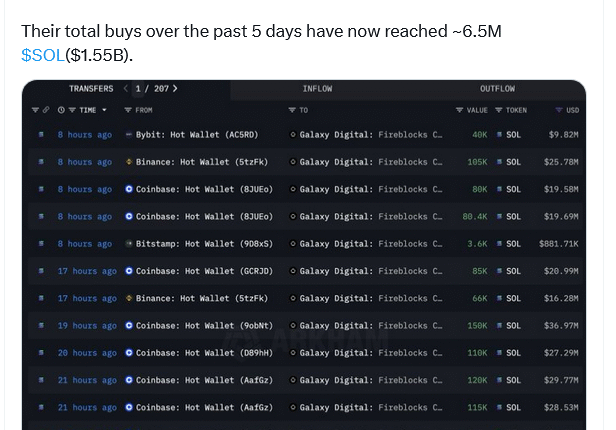The height and width of the screenshot is (430, 616).
Task: Go to previous transfers page arrow
Action: (x=125, y=89)
